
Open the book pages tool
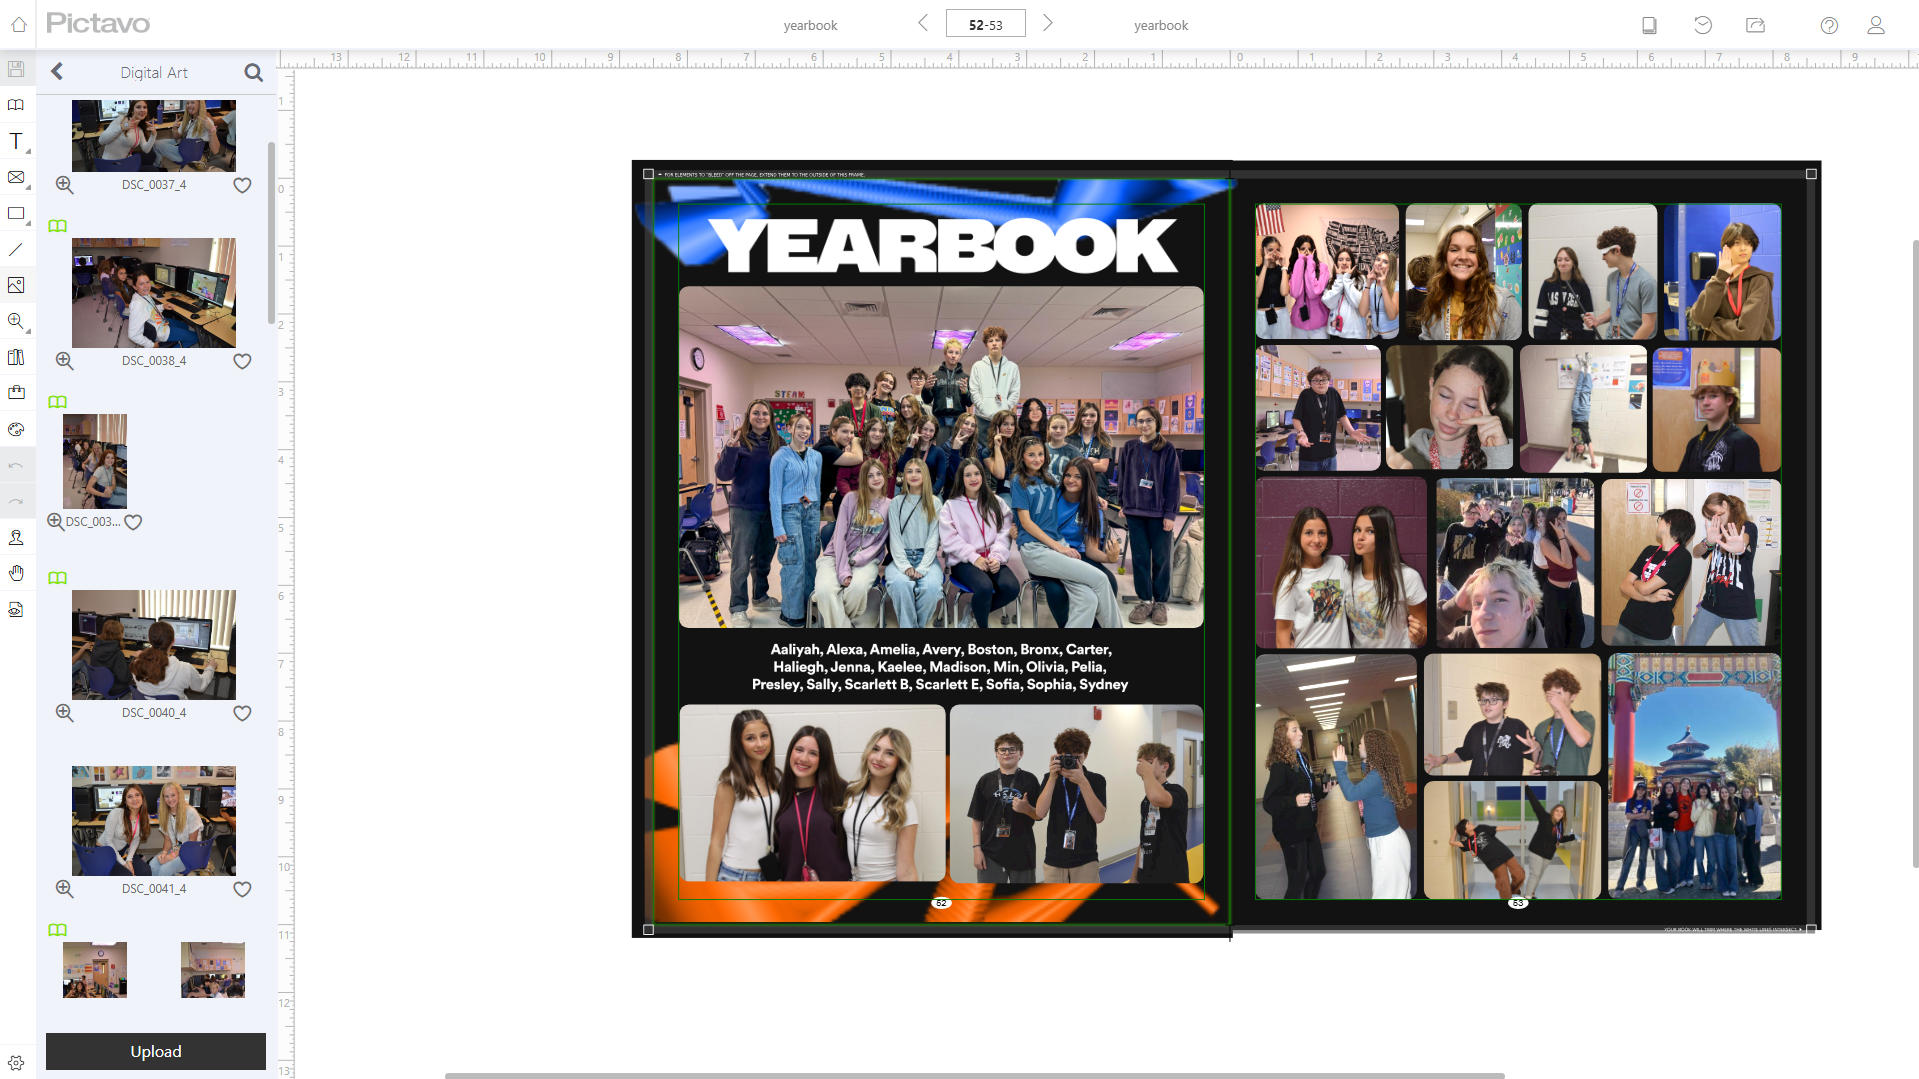16,105
